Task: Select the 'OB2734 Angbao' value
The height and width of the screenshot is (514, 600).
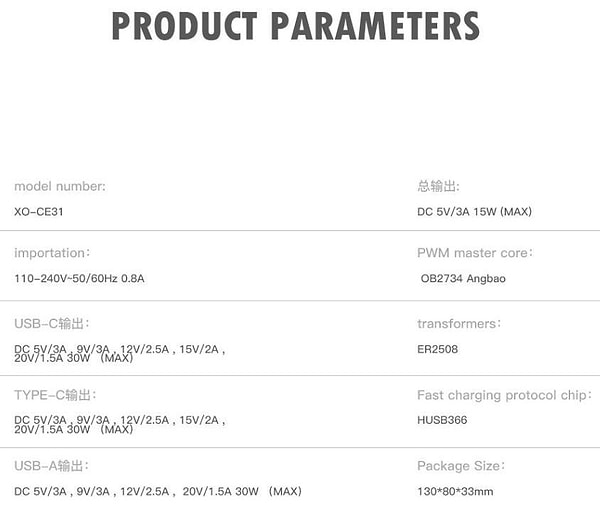Action: point(463,278)
